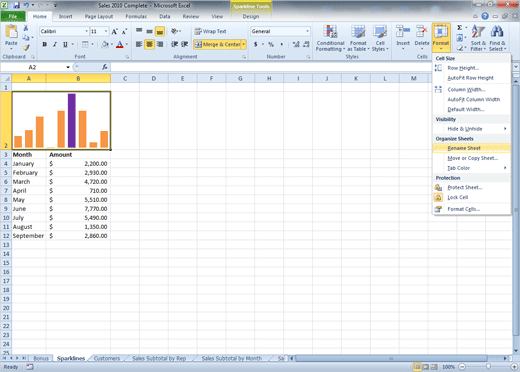Expand the font name Calibri dropdown

[87, 31]
